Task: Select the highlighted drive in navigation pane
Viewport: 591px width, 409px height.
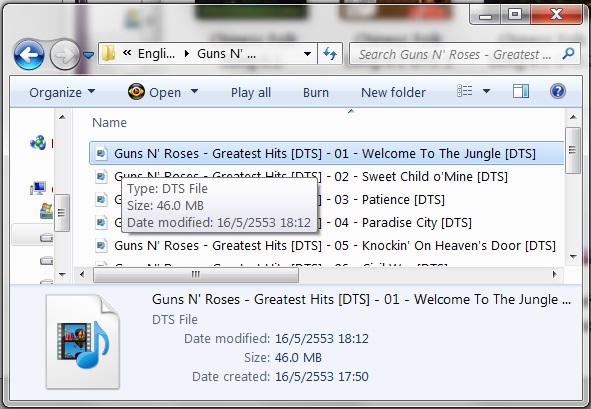Action: (x=33, y=235)
